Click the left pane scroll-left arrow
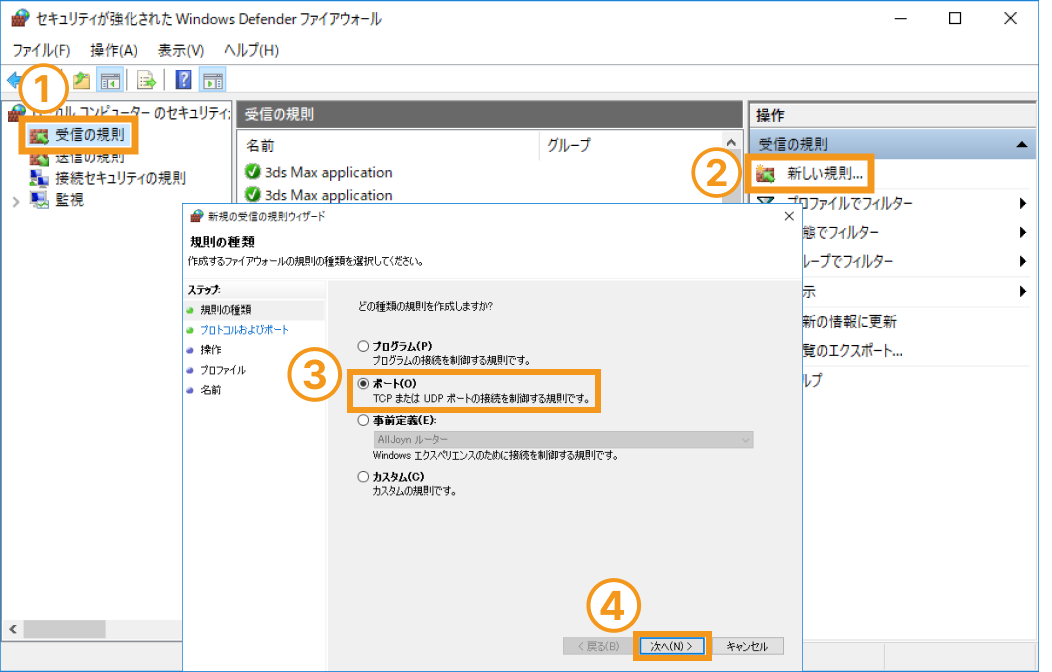Image resolution: width=1052 pixels, height=672 pixels. pos(13,629)
